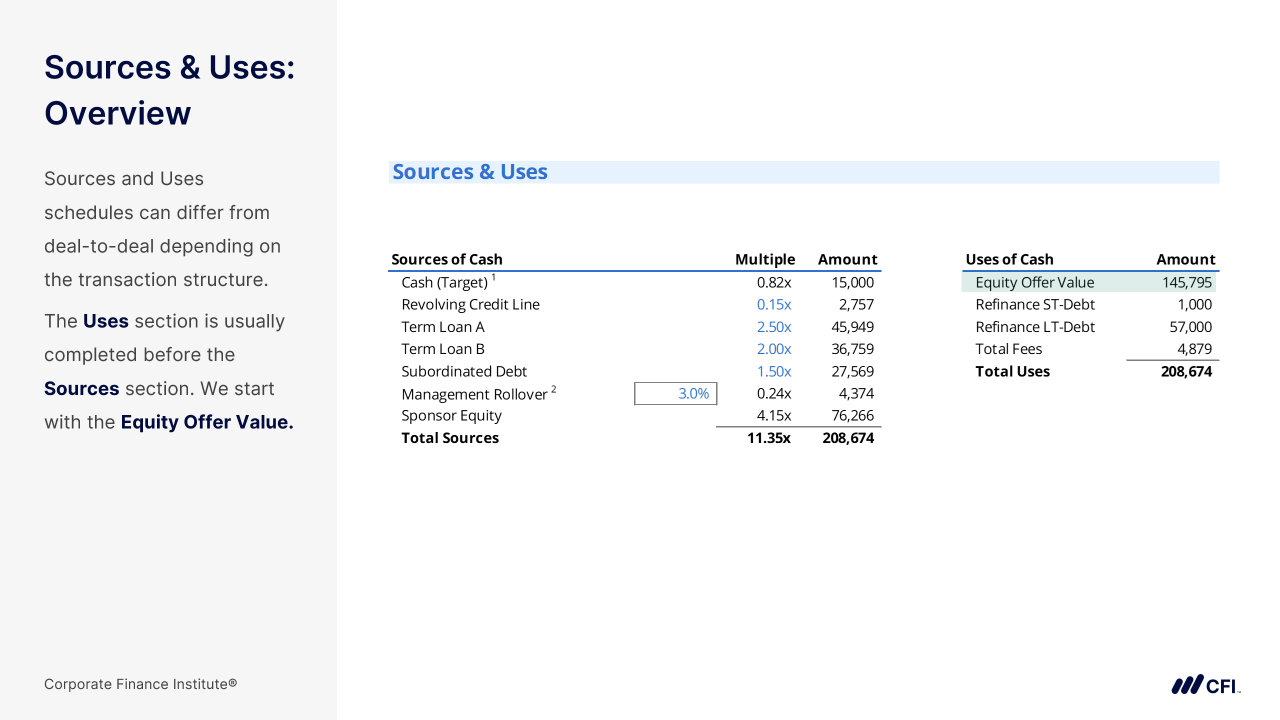Image resolution: width=1280 pixels, height=720 pixels.
Task: Click the Sources & Uses: Overview title
Action: (169, 90)
